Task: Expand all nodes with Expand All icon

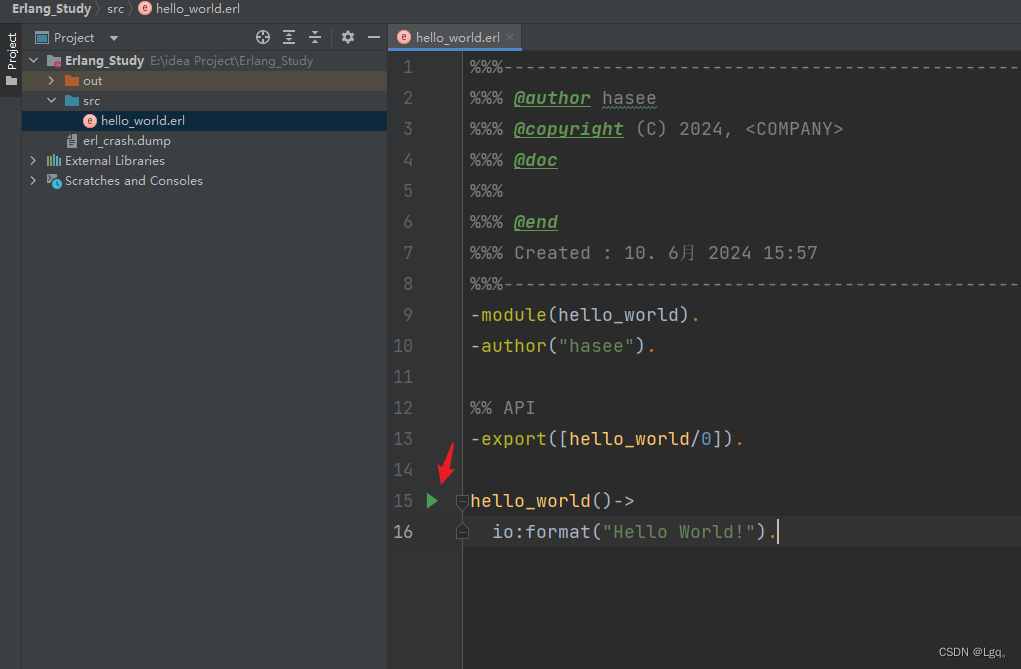Action: coord(288,37)
